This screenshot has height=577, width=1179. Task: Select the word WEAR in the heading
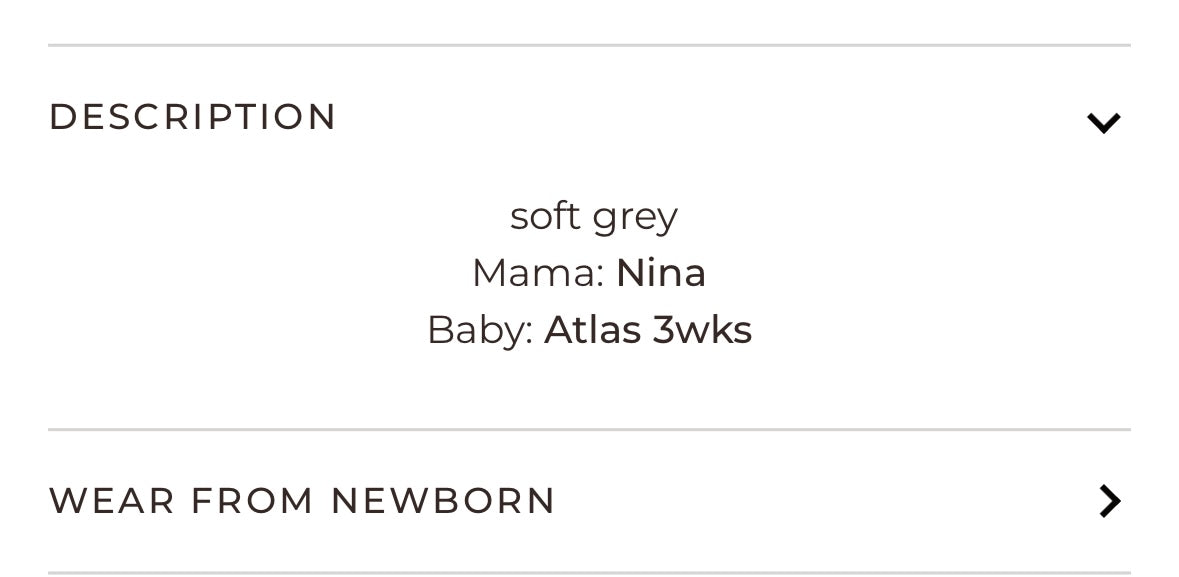pos(112,501)
